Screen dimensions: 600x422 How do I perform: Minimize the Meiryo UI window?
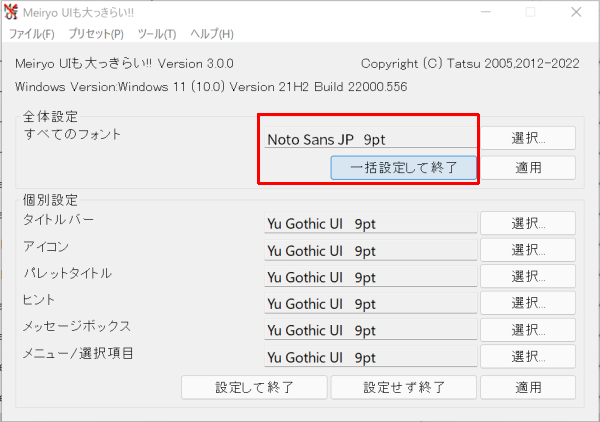[x=486, y=12]
